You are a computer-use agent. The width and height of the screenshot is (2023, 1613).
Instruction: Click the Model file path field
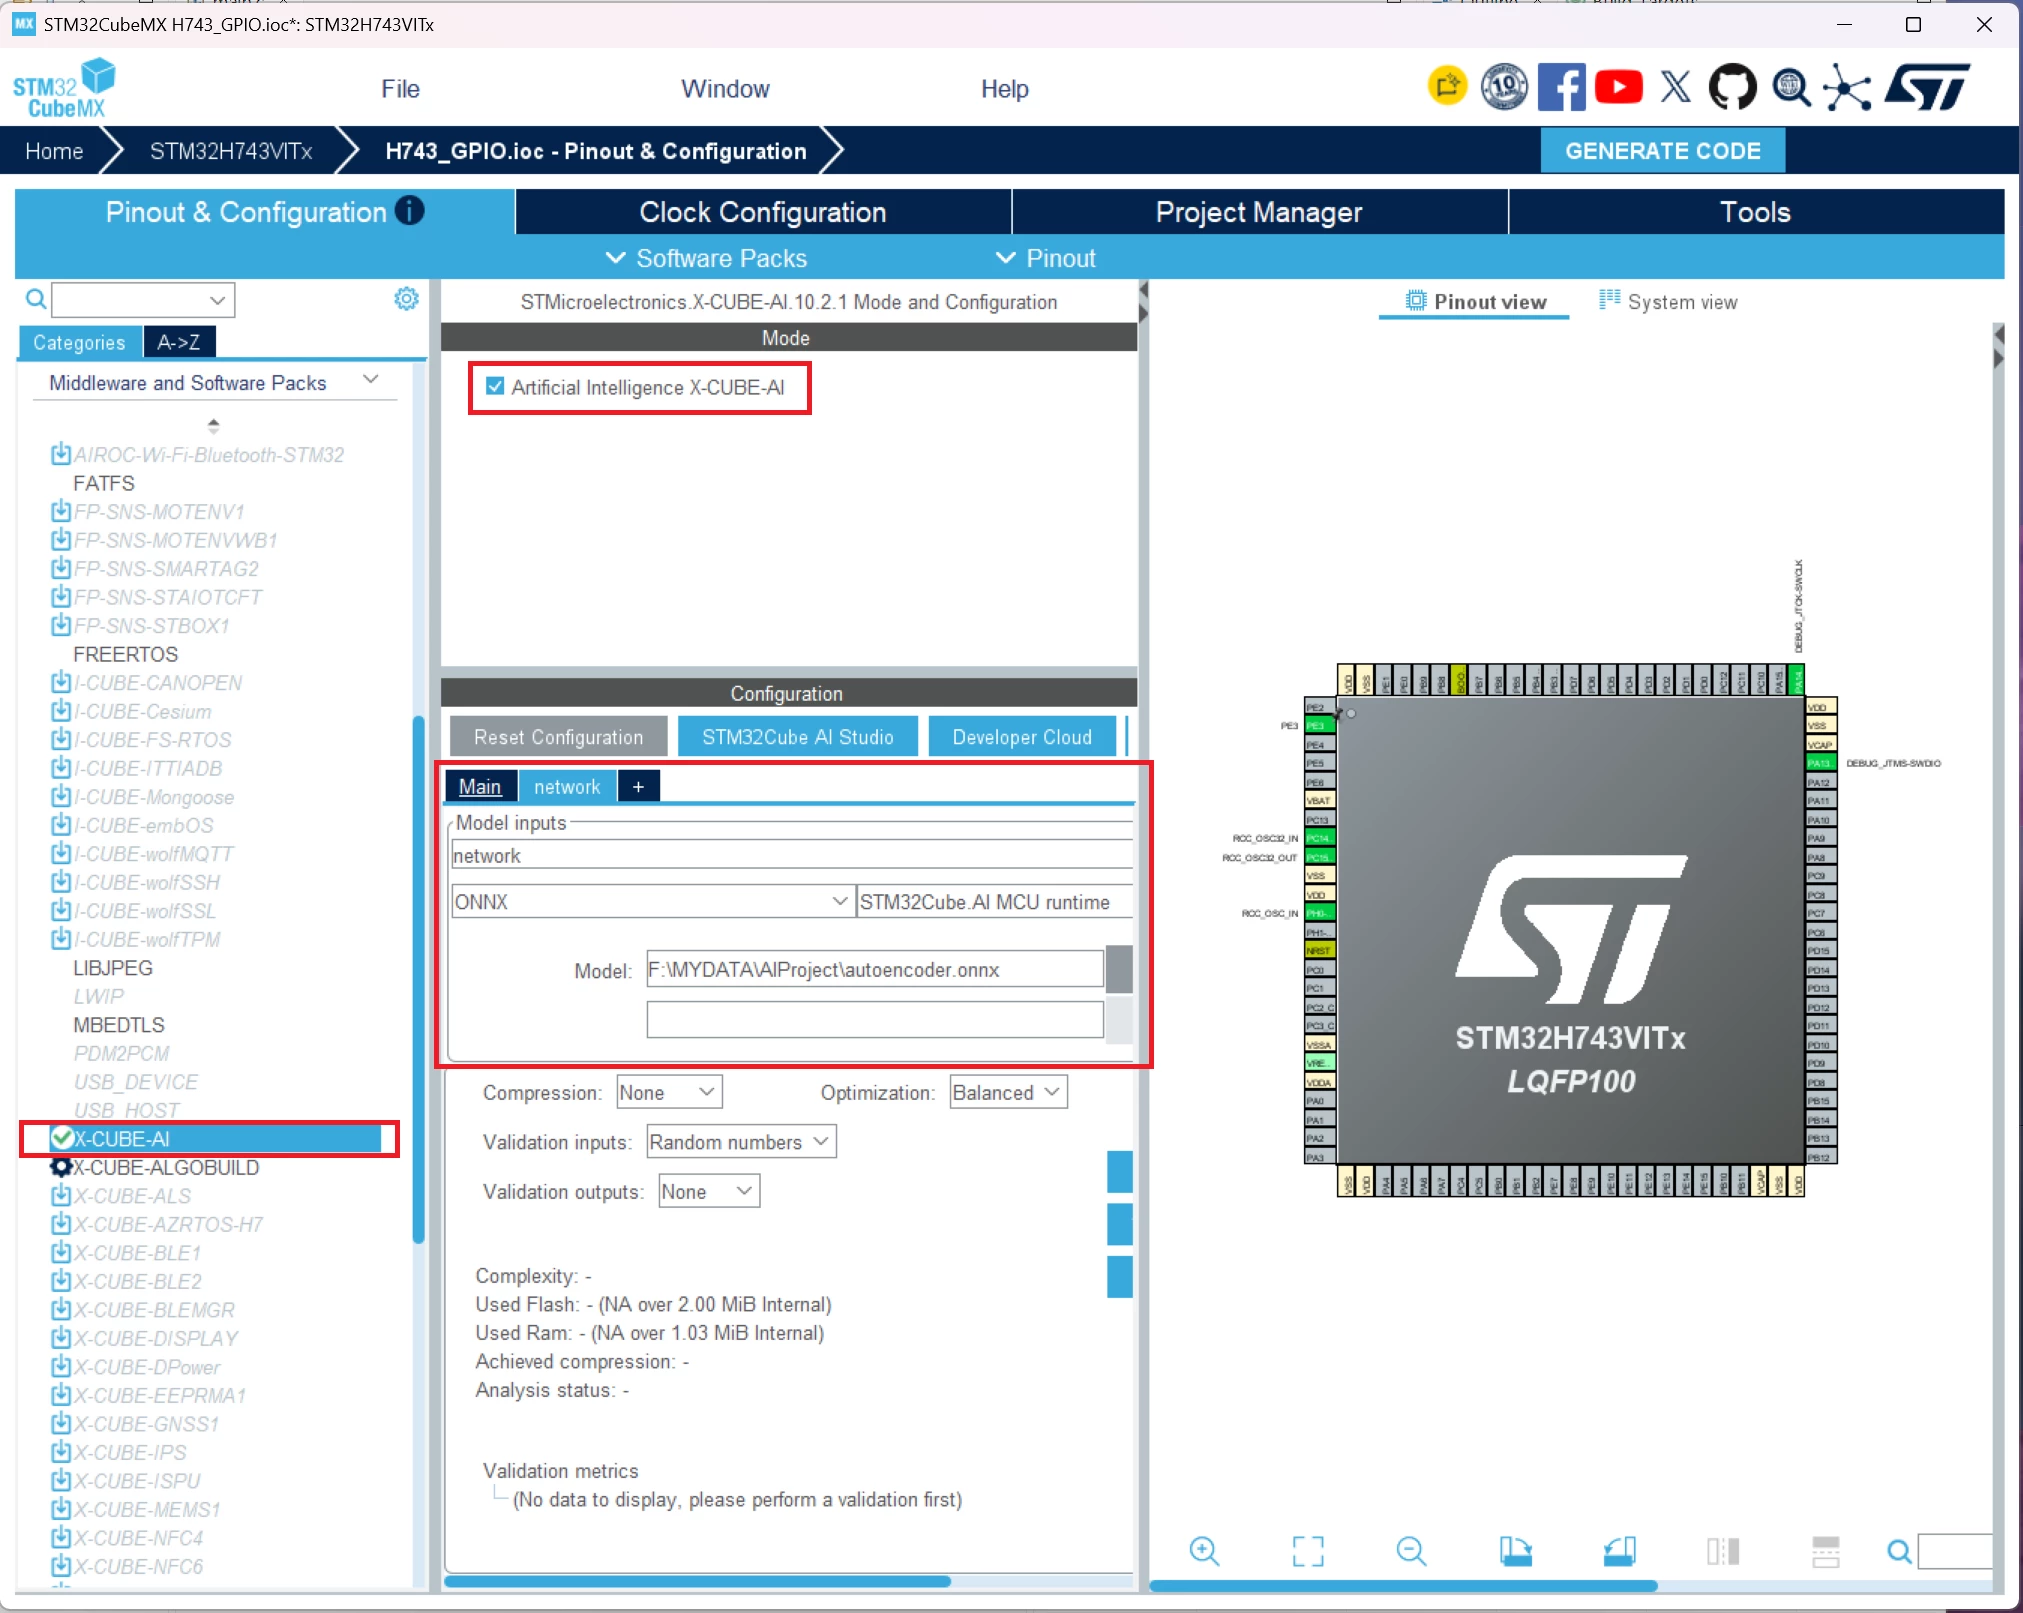[x=874, y=969]
